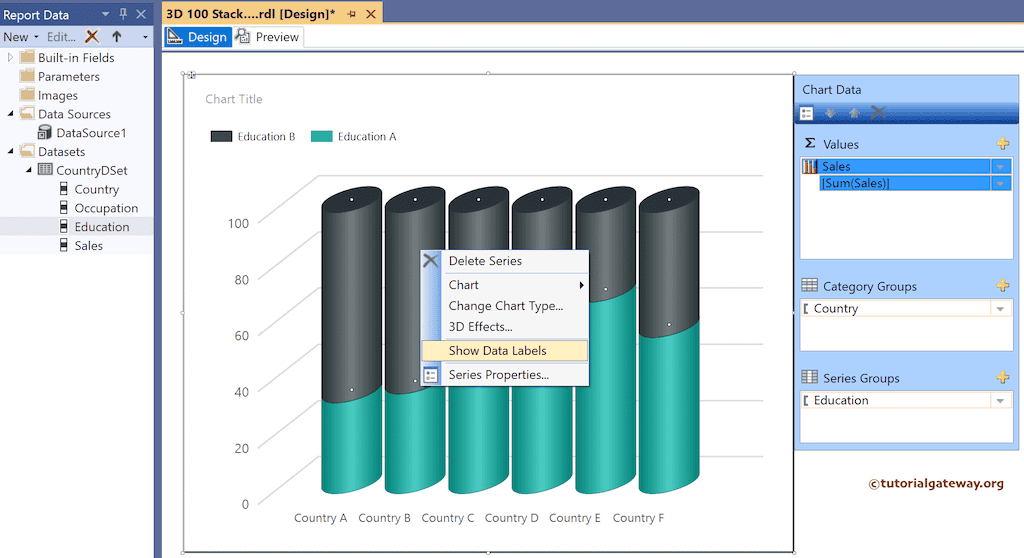The height and width of the screenshot is (558, 1024).
Task: Click the DataSource1 database icon
Action: 44,133
